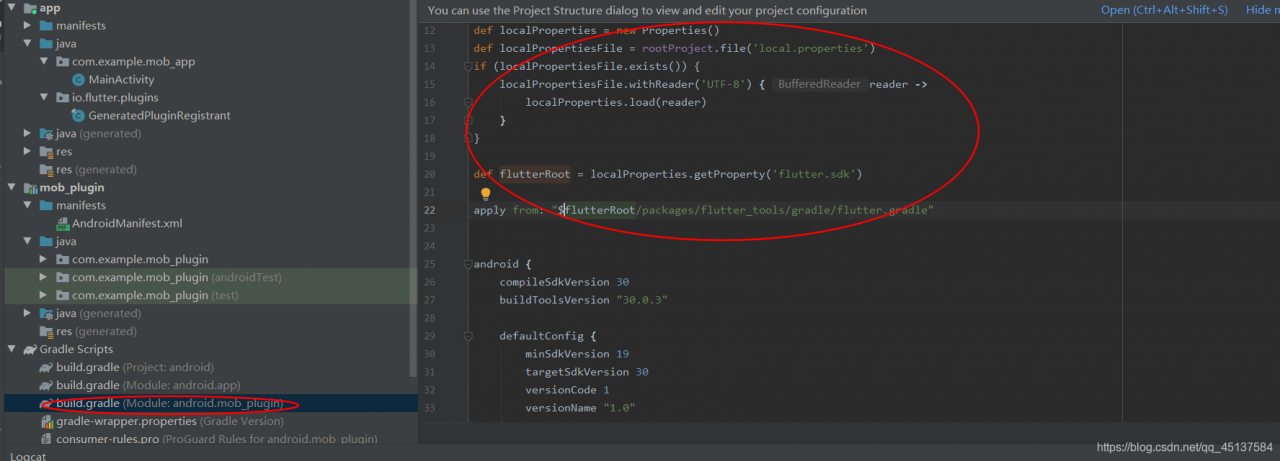This screenshot has width=1280, height=461.
Task: Click the mob_plugin module icon
Action: point(30,188)
